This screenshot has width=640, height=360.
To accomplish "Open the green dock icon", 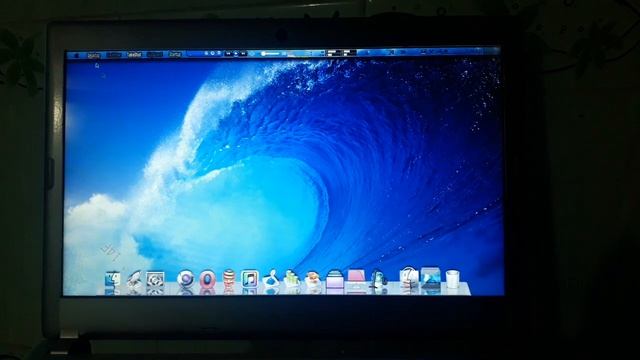I will (291, 280).
